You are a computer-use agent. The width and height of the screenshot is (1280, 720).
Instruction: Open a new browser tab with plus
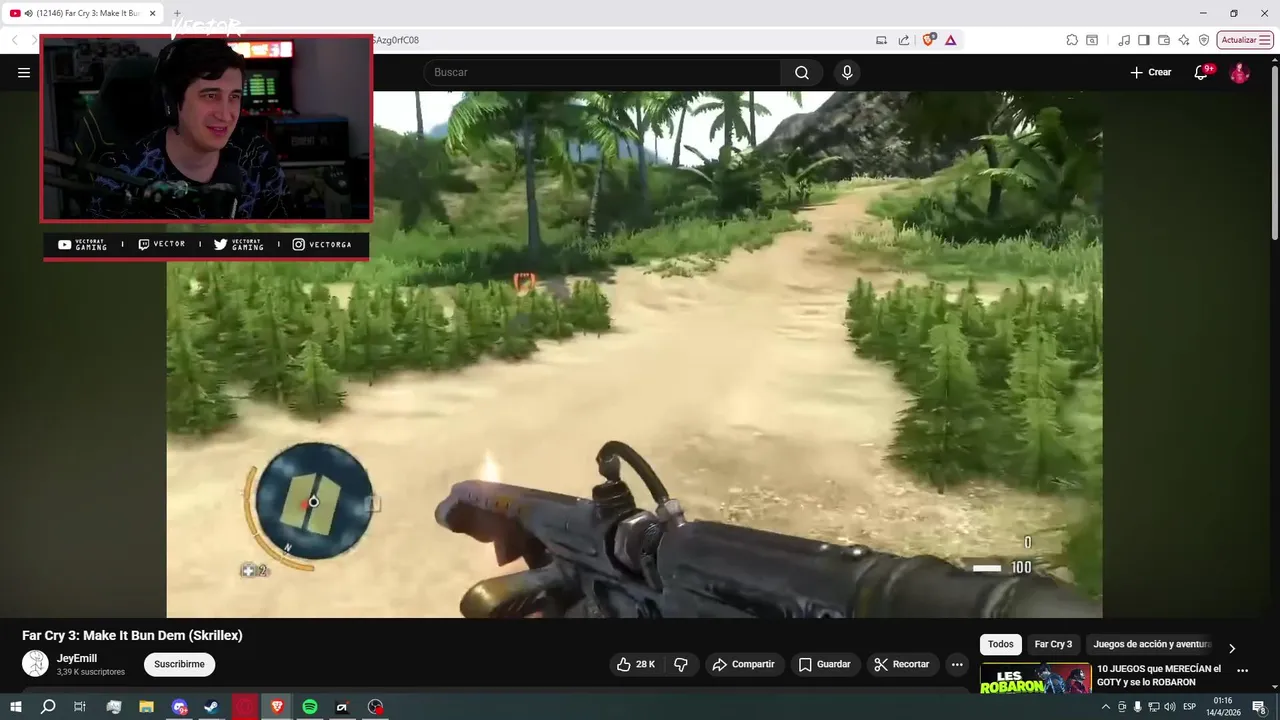[177, 13]
